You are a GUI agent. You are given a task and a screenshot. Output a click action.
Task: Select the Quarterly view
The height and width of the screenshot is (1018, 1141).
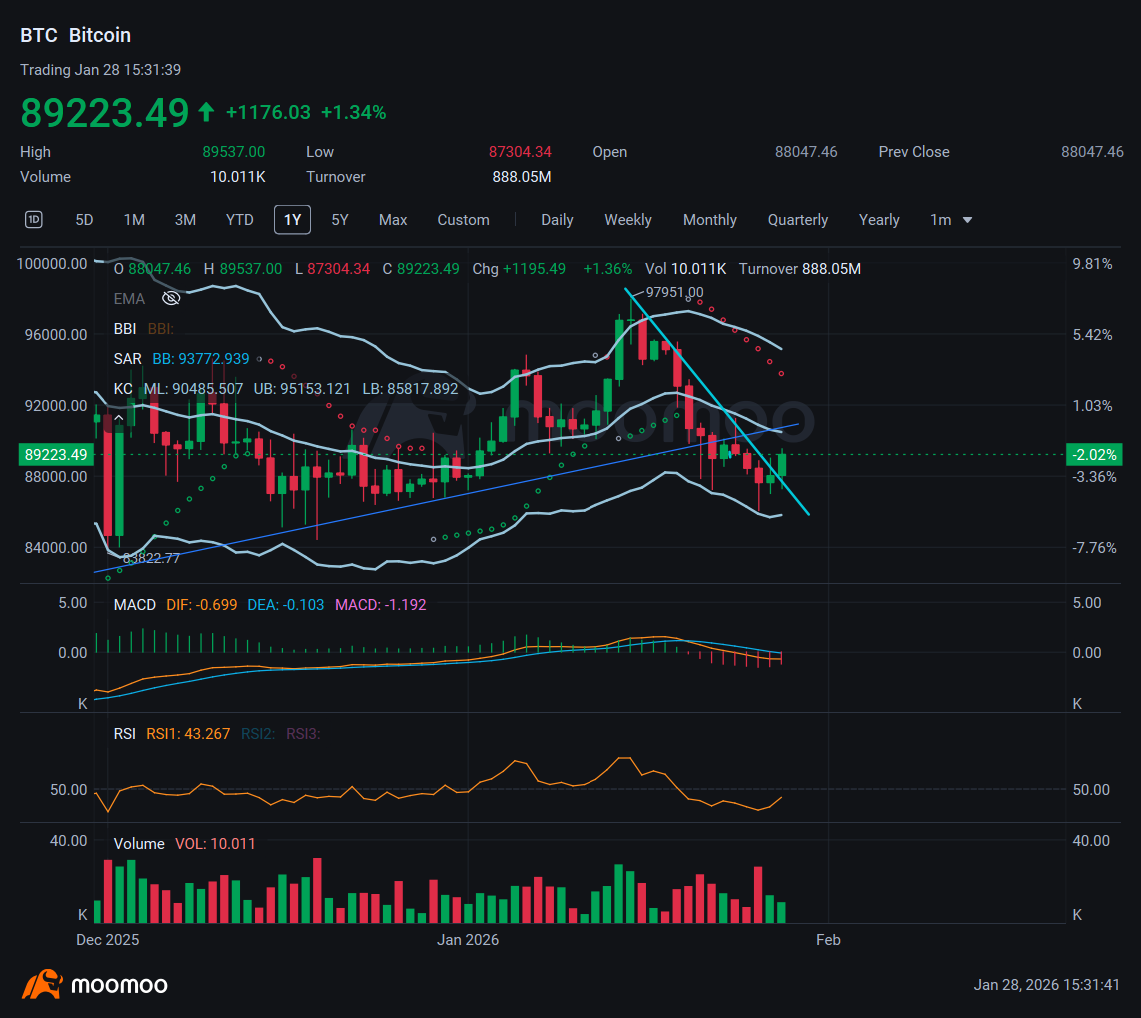click(x=798, y=219)
